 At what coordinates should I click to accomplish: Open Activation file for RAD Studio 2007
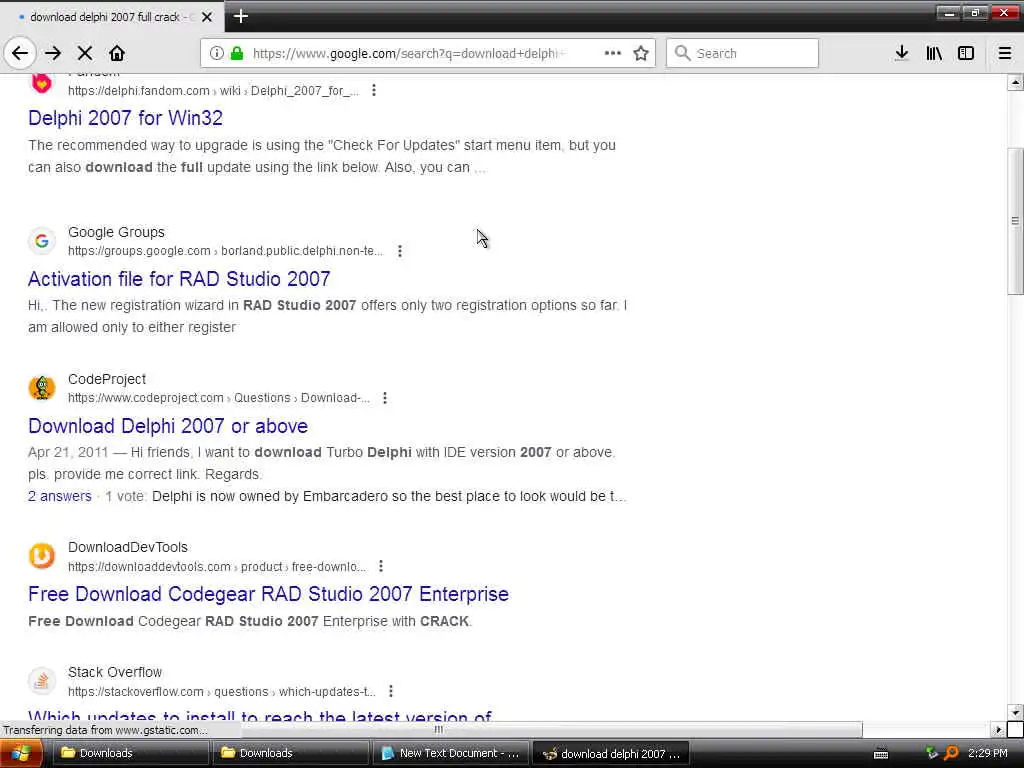coord(179,279)
